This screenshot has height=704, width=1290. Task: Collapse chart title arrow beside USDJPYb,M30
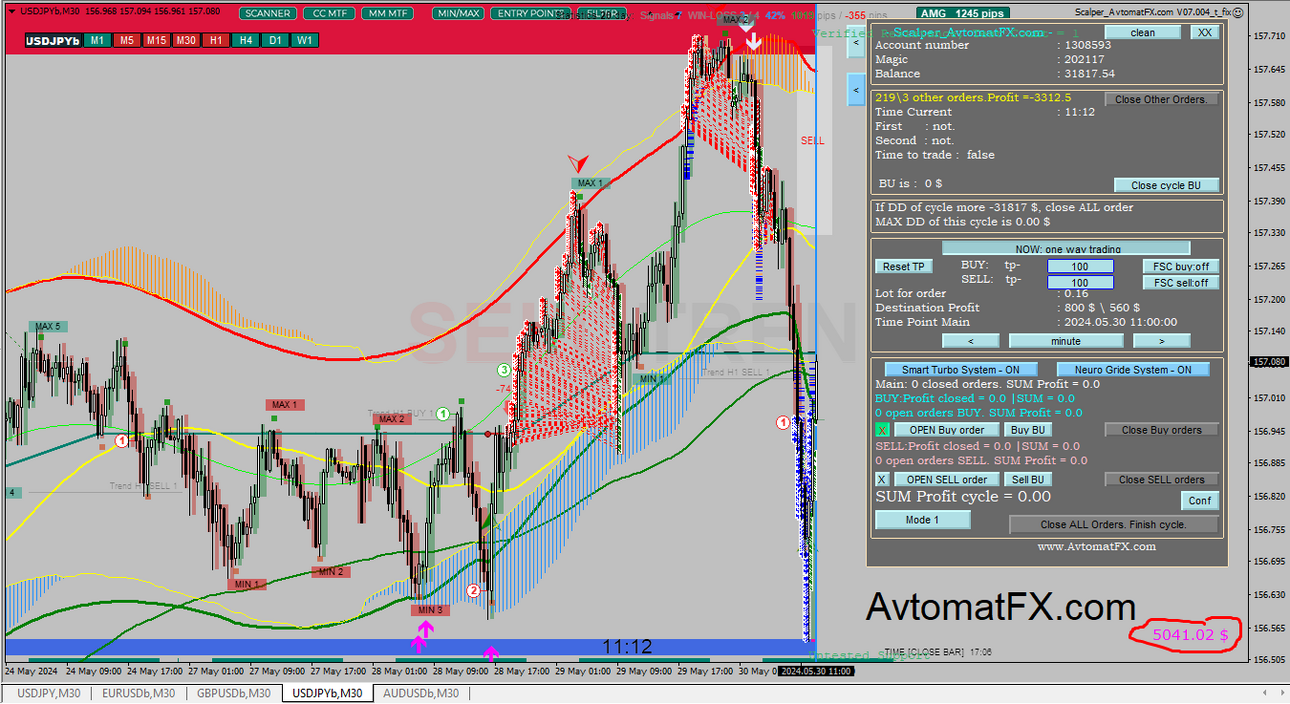(10, 11)
